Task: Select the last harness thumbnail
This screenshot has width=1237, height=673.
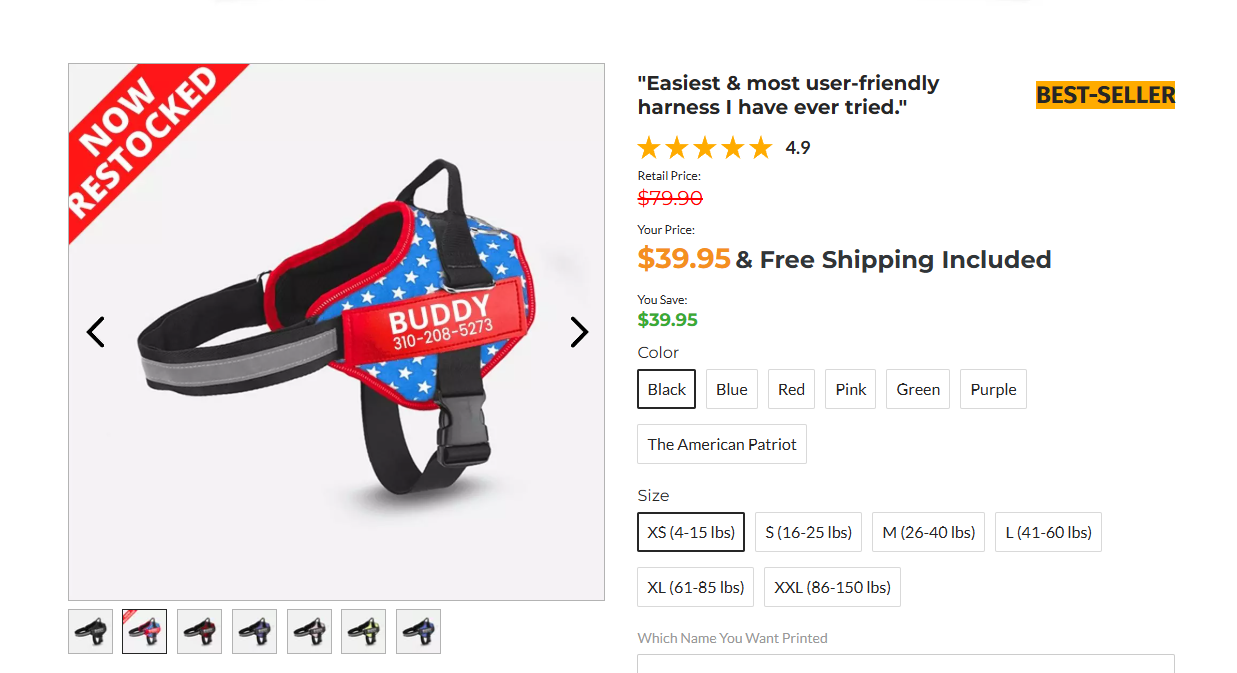Action: 418,632
